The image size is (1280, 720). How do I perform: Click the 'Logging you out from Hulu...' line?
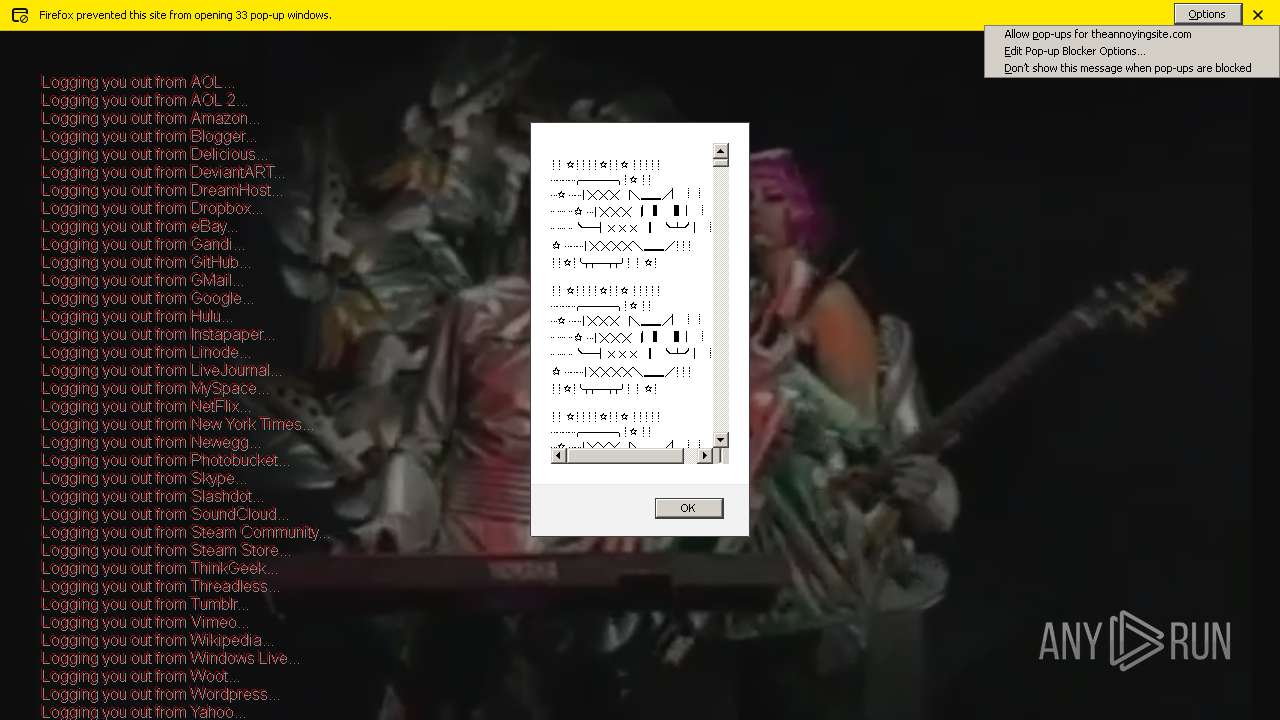137,316
